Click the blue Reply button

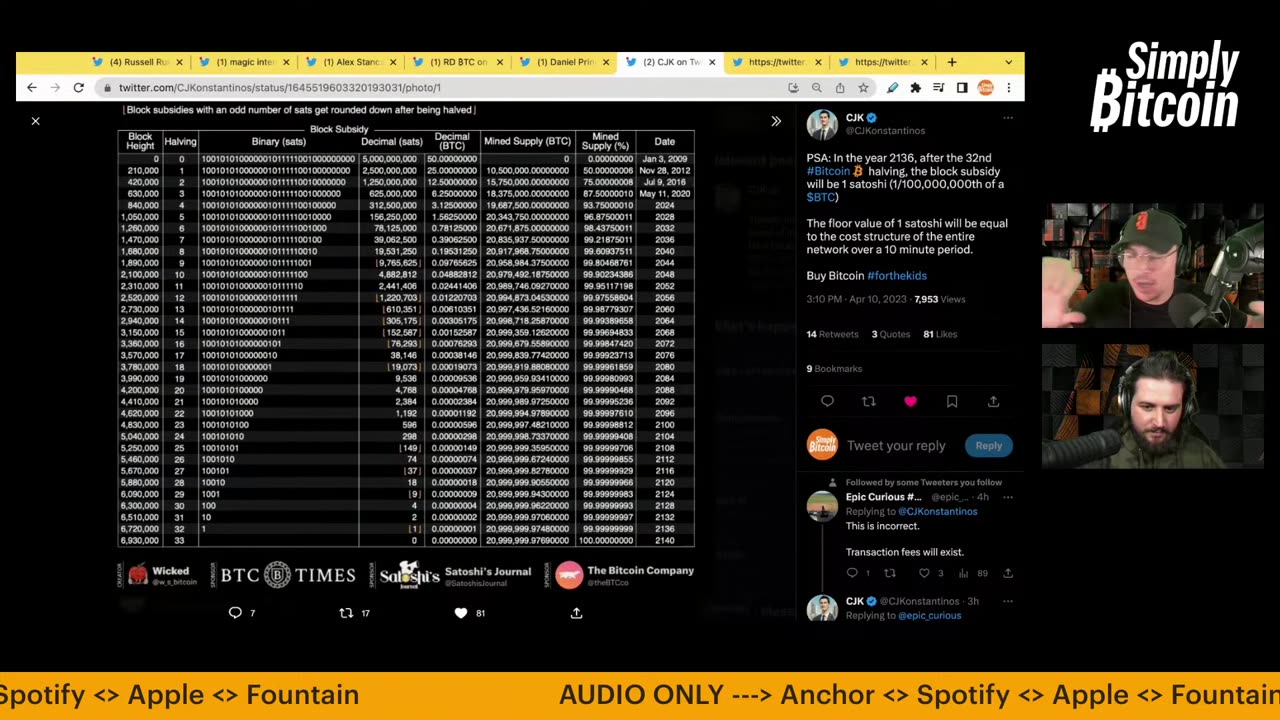click(x=988, y=446)
